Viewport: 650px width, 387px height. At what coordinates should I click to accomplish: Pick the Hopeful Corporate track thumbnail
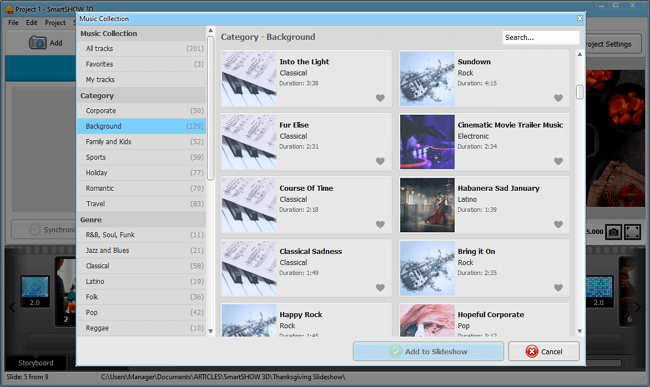tap(427, 320)
